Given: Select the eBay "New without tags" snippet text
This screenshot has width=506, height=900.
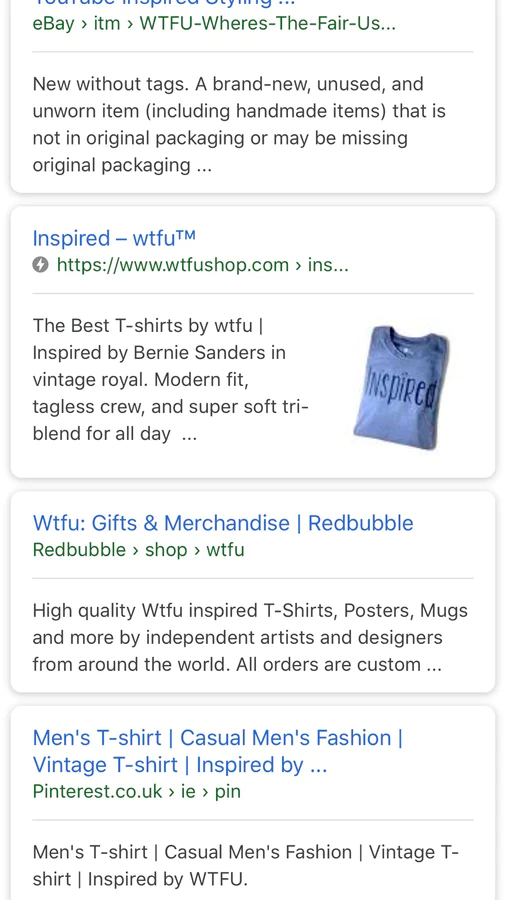Looking at the screenshot, I should pyautogui.click(x=239, y=125).
